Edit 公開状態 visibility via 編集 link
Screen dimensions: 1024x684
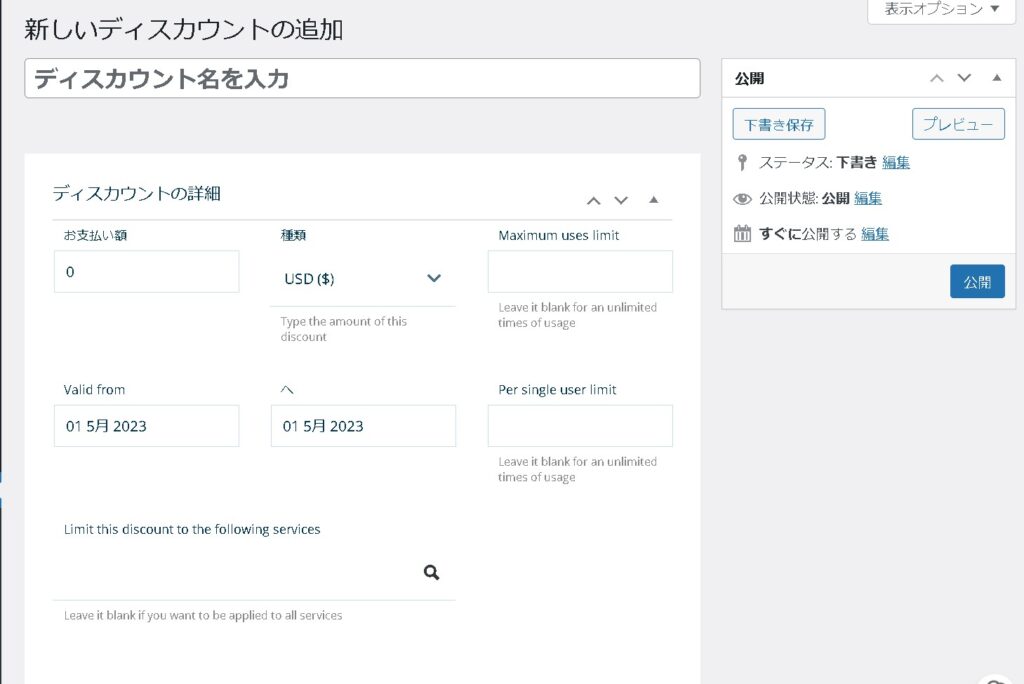click(x=868, y=198)
